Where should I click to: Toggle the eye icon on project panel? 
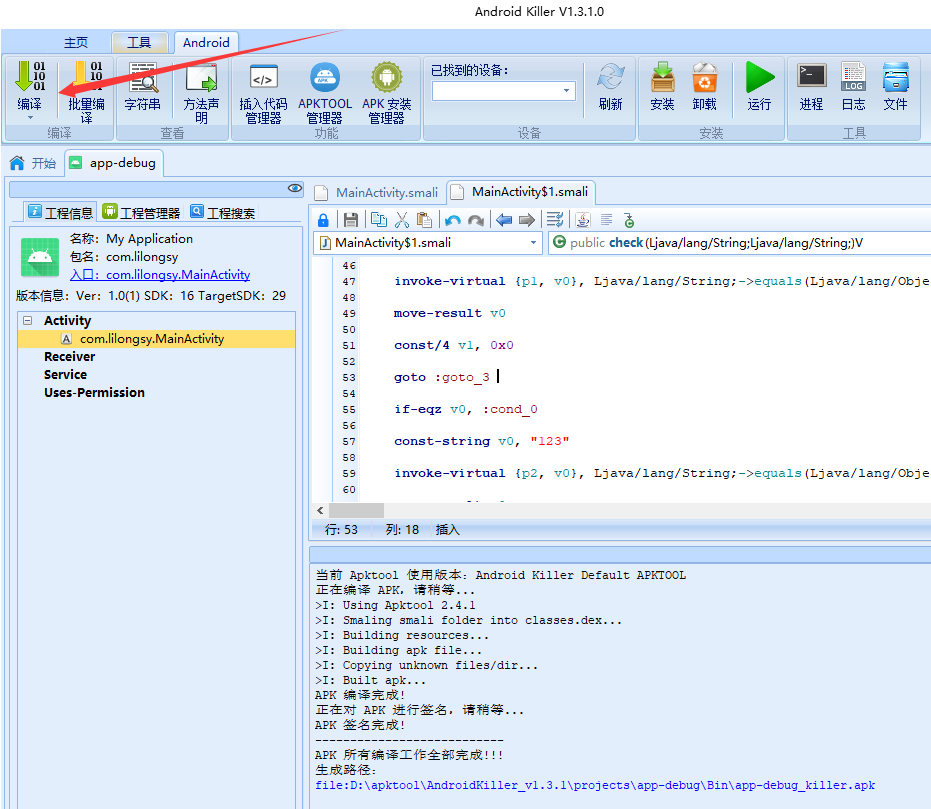click(x=294, y=188)
